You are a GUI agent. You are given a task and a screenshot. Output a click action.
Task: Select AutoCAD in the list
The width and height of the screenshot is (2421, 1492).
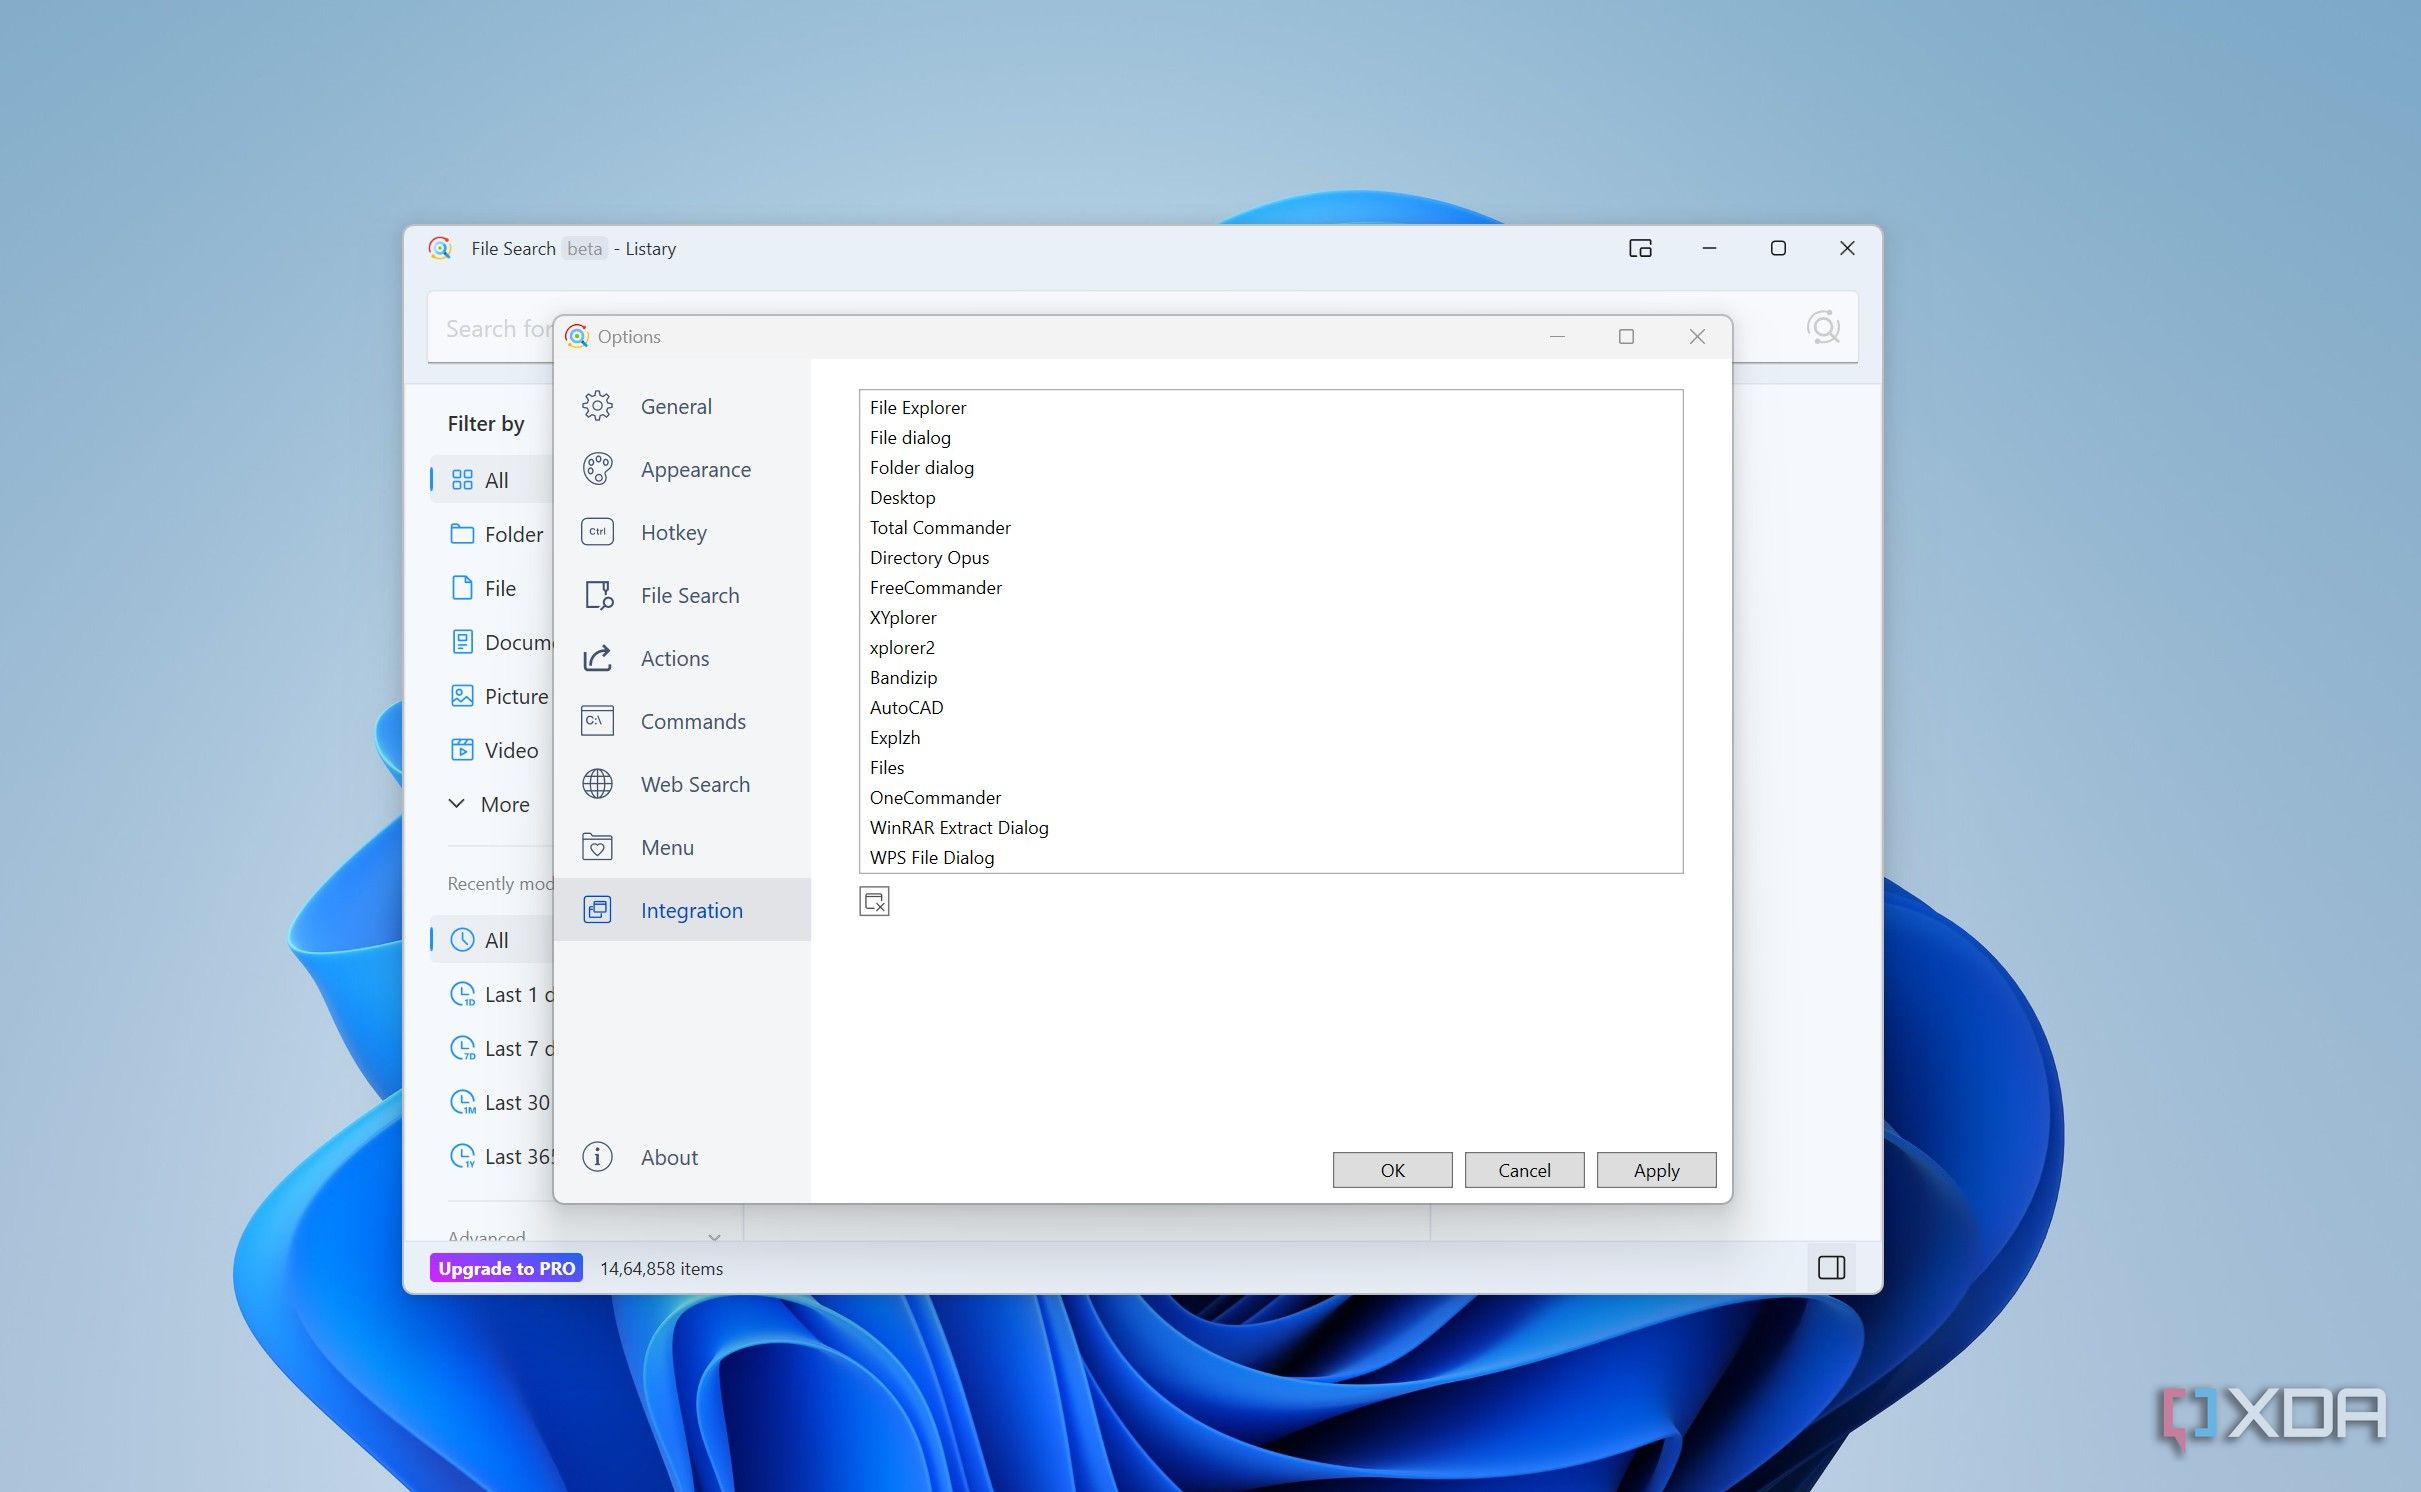click(x=1270, y=707)
